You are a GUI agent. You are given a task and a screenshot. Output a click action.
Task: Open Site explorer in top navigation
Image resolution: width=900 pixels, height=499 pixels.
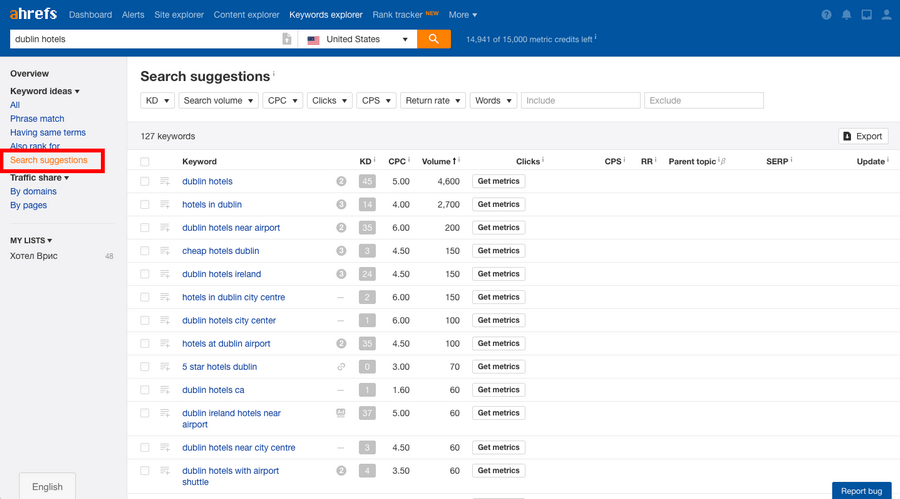[179, 15]
